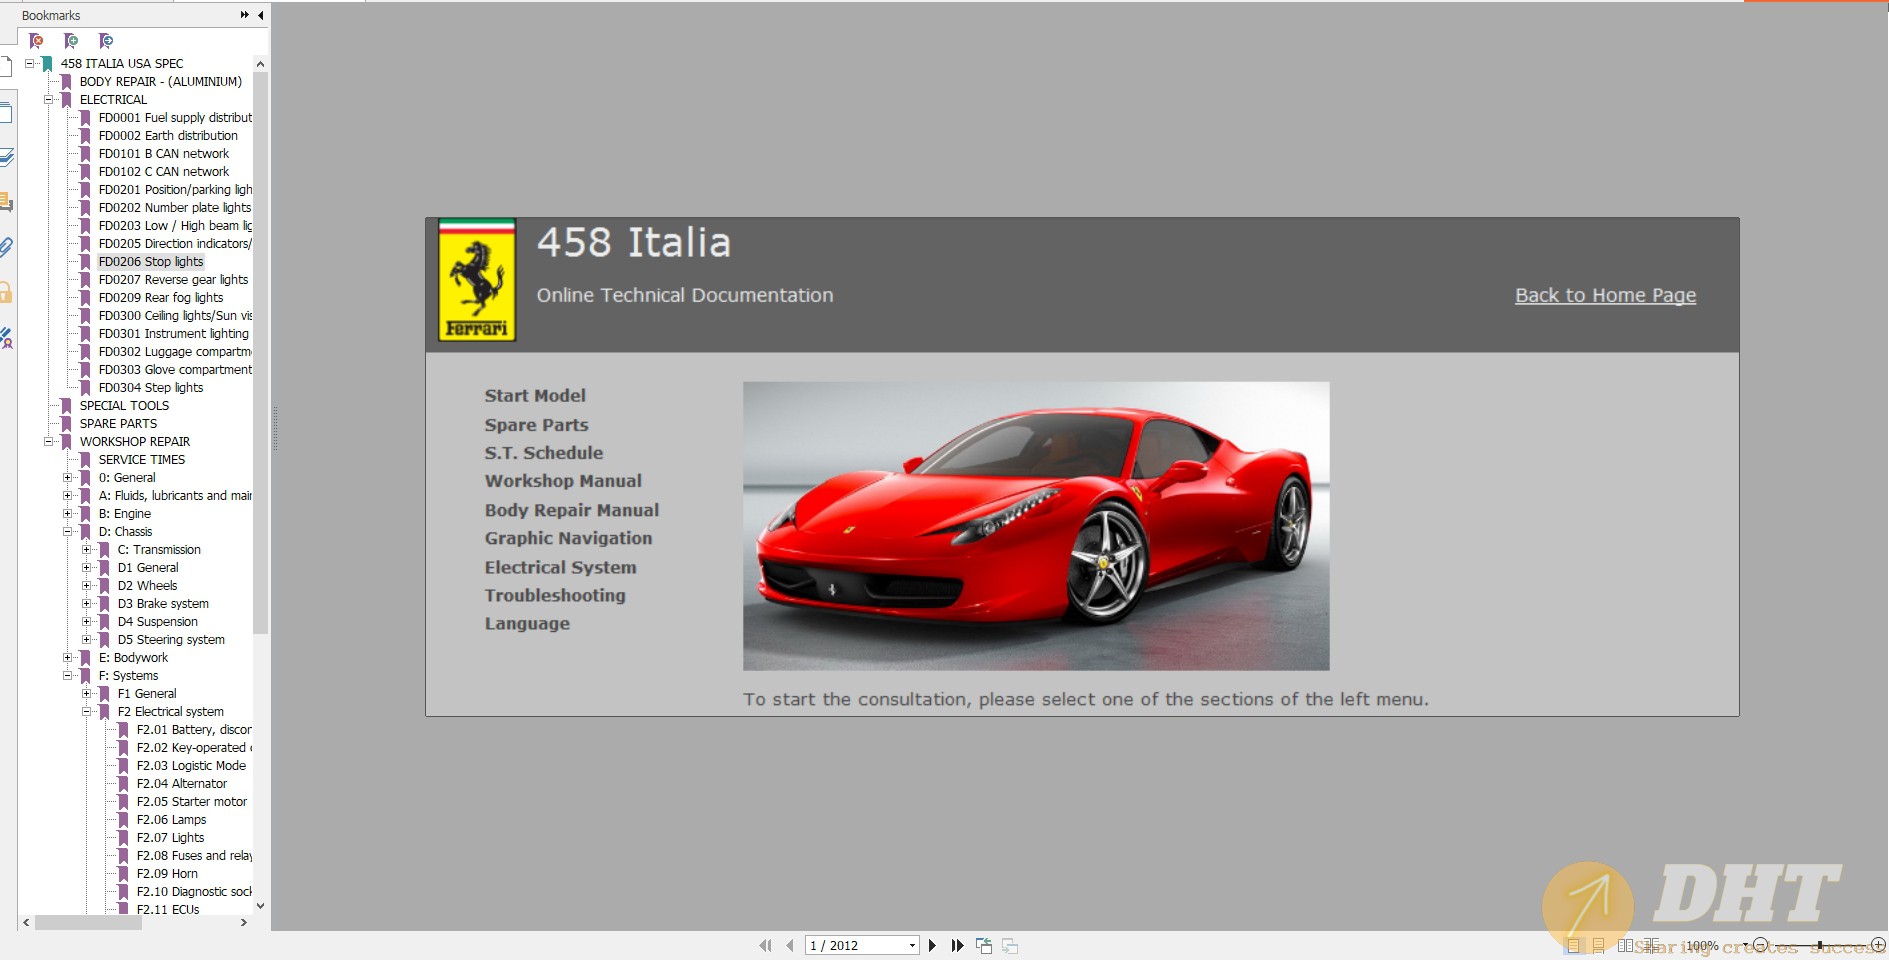This screenshot has width=1889, height=960.
Task: Open Spare Parts from the menu
Action: (536, 425)
